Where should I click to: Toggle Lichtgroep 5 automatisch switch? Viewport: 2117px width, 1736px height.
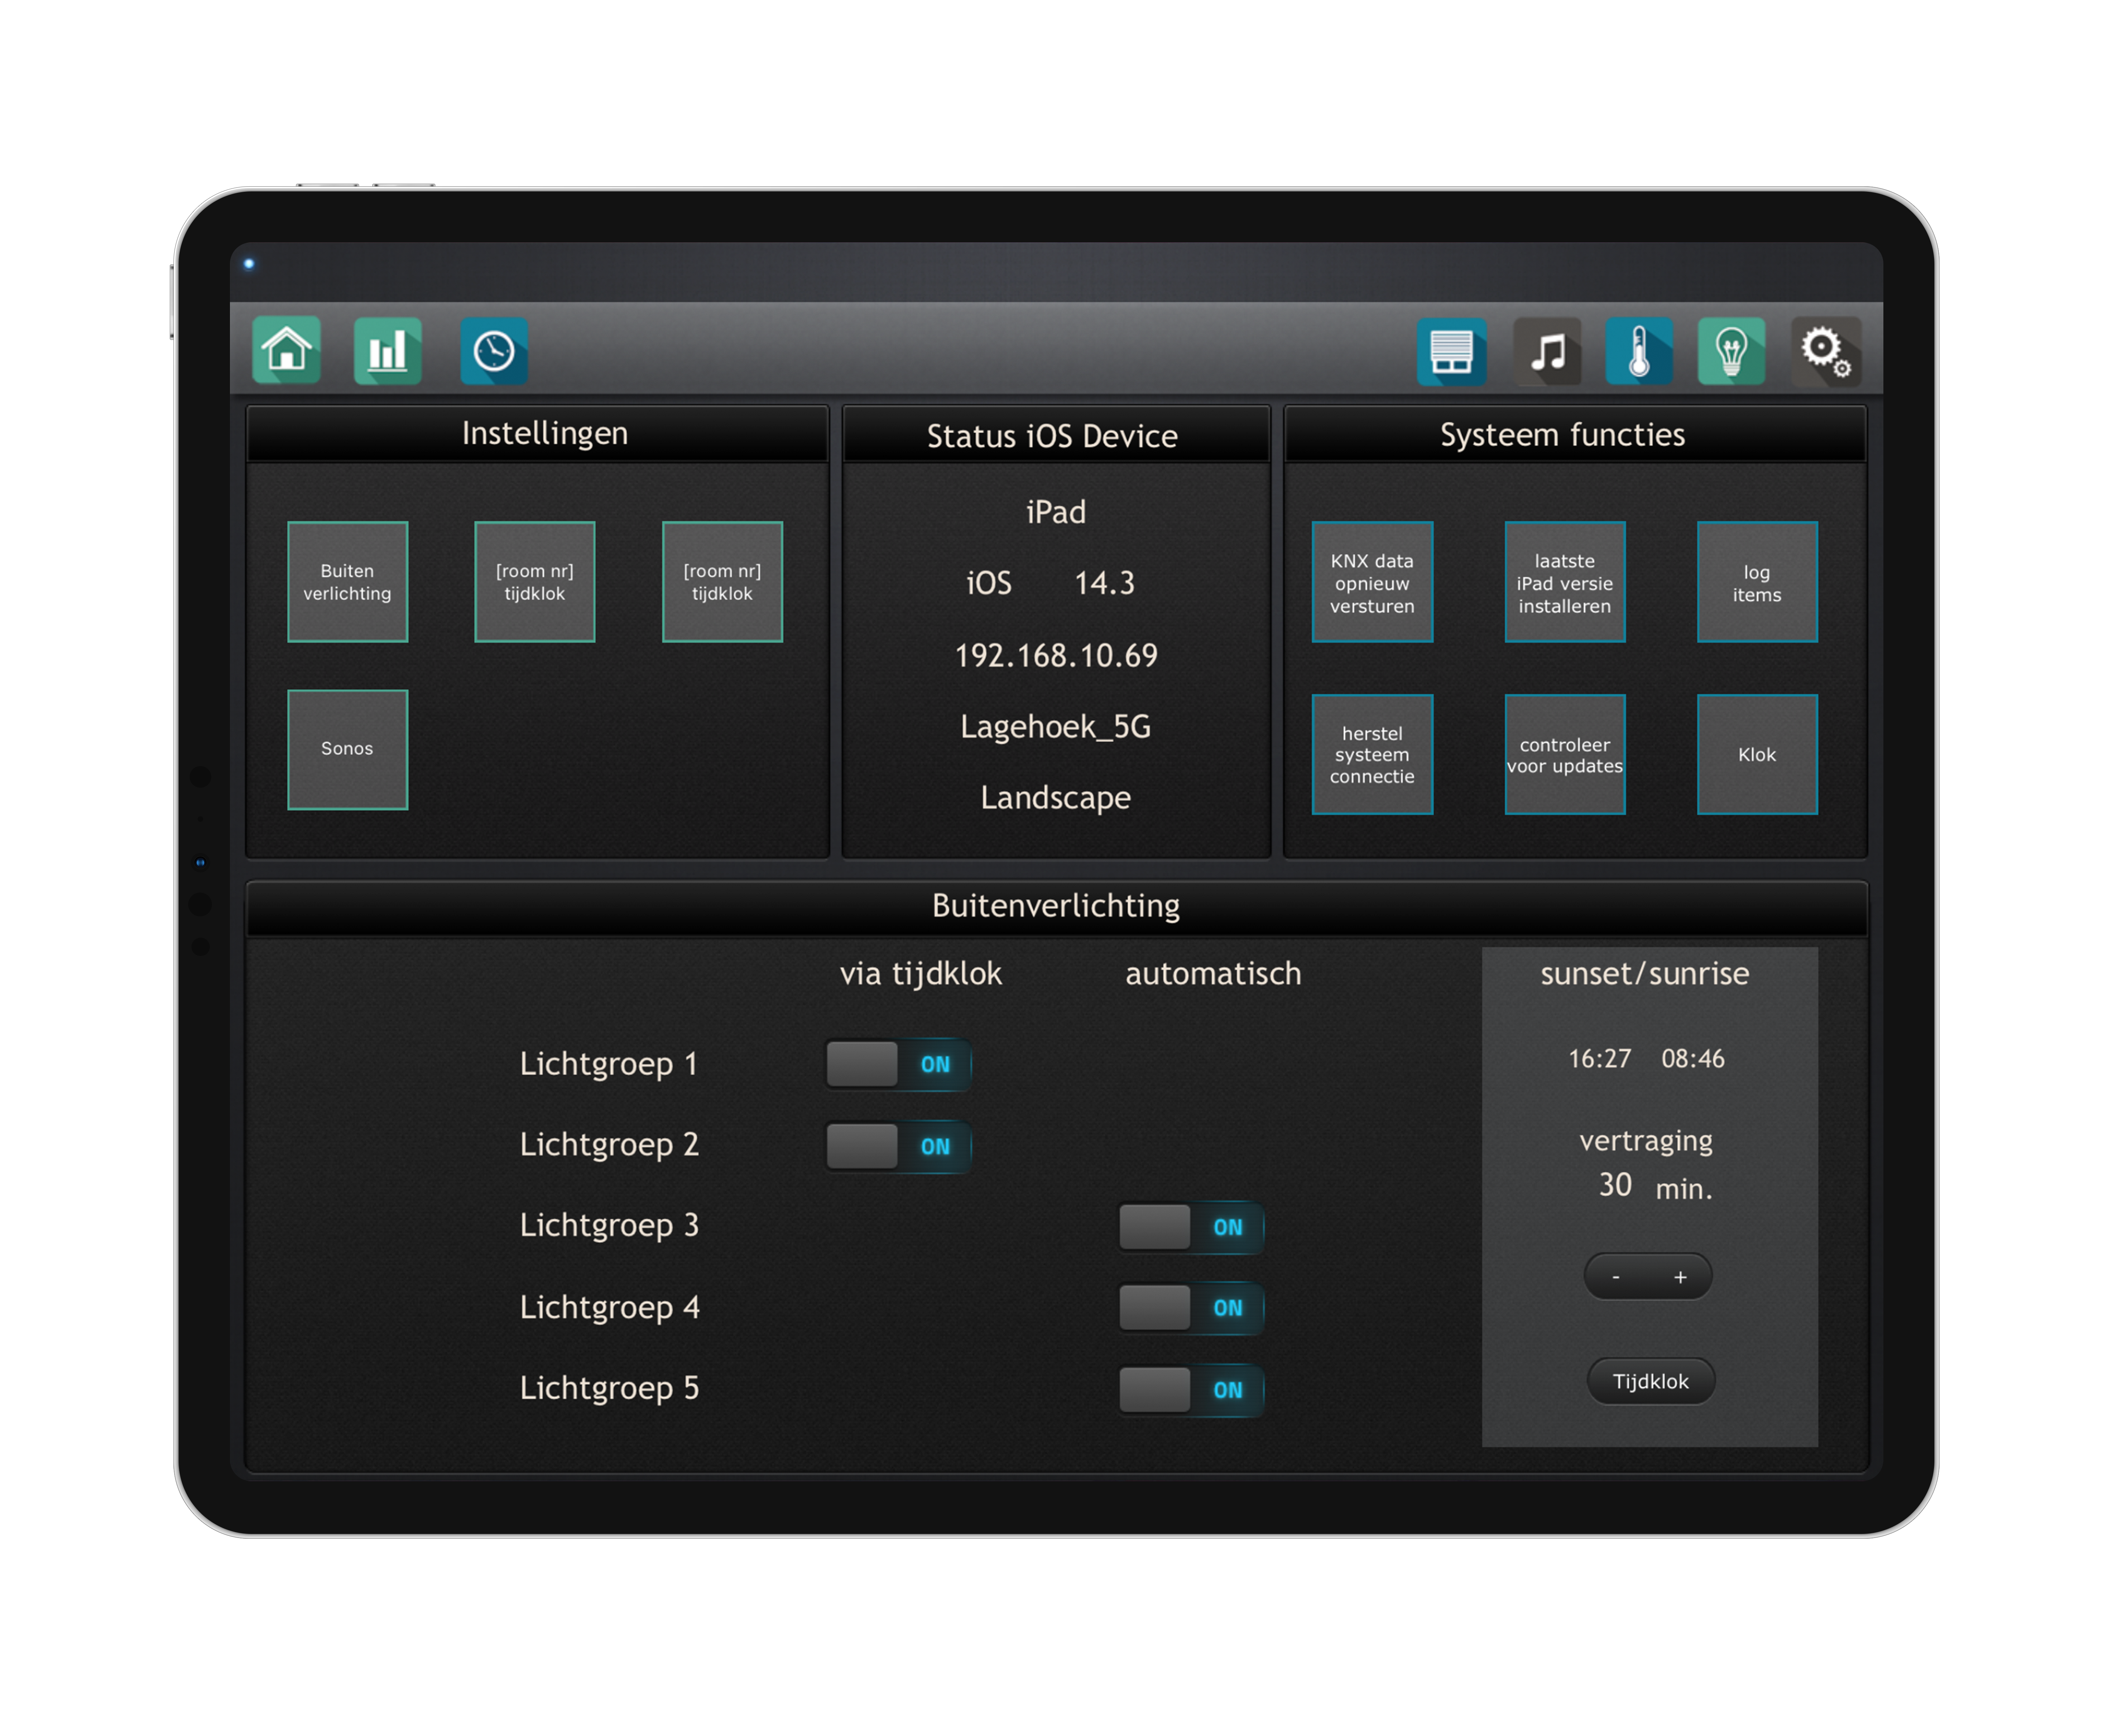pyautogui.click(x=1191, y=1390)
